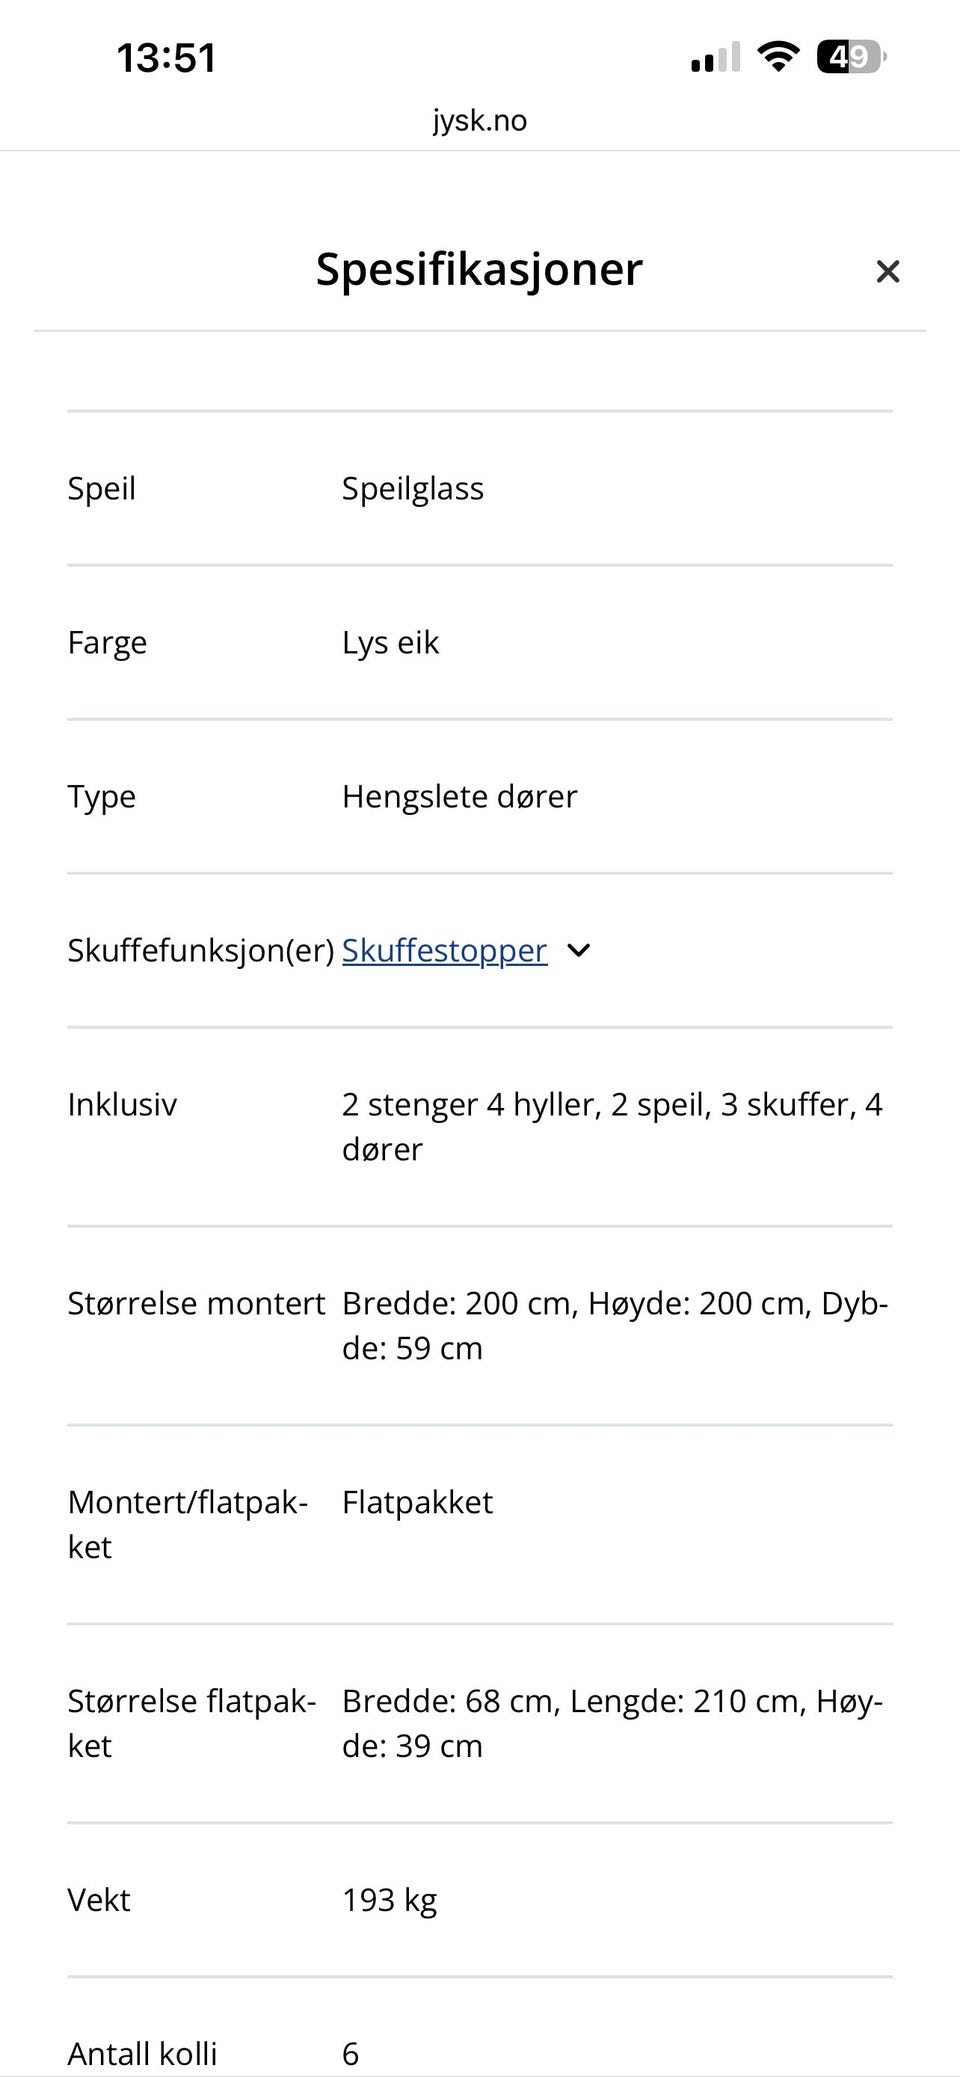
Task: Tap the Type row showing Hengslete dører
Action: point(459,796)
